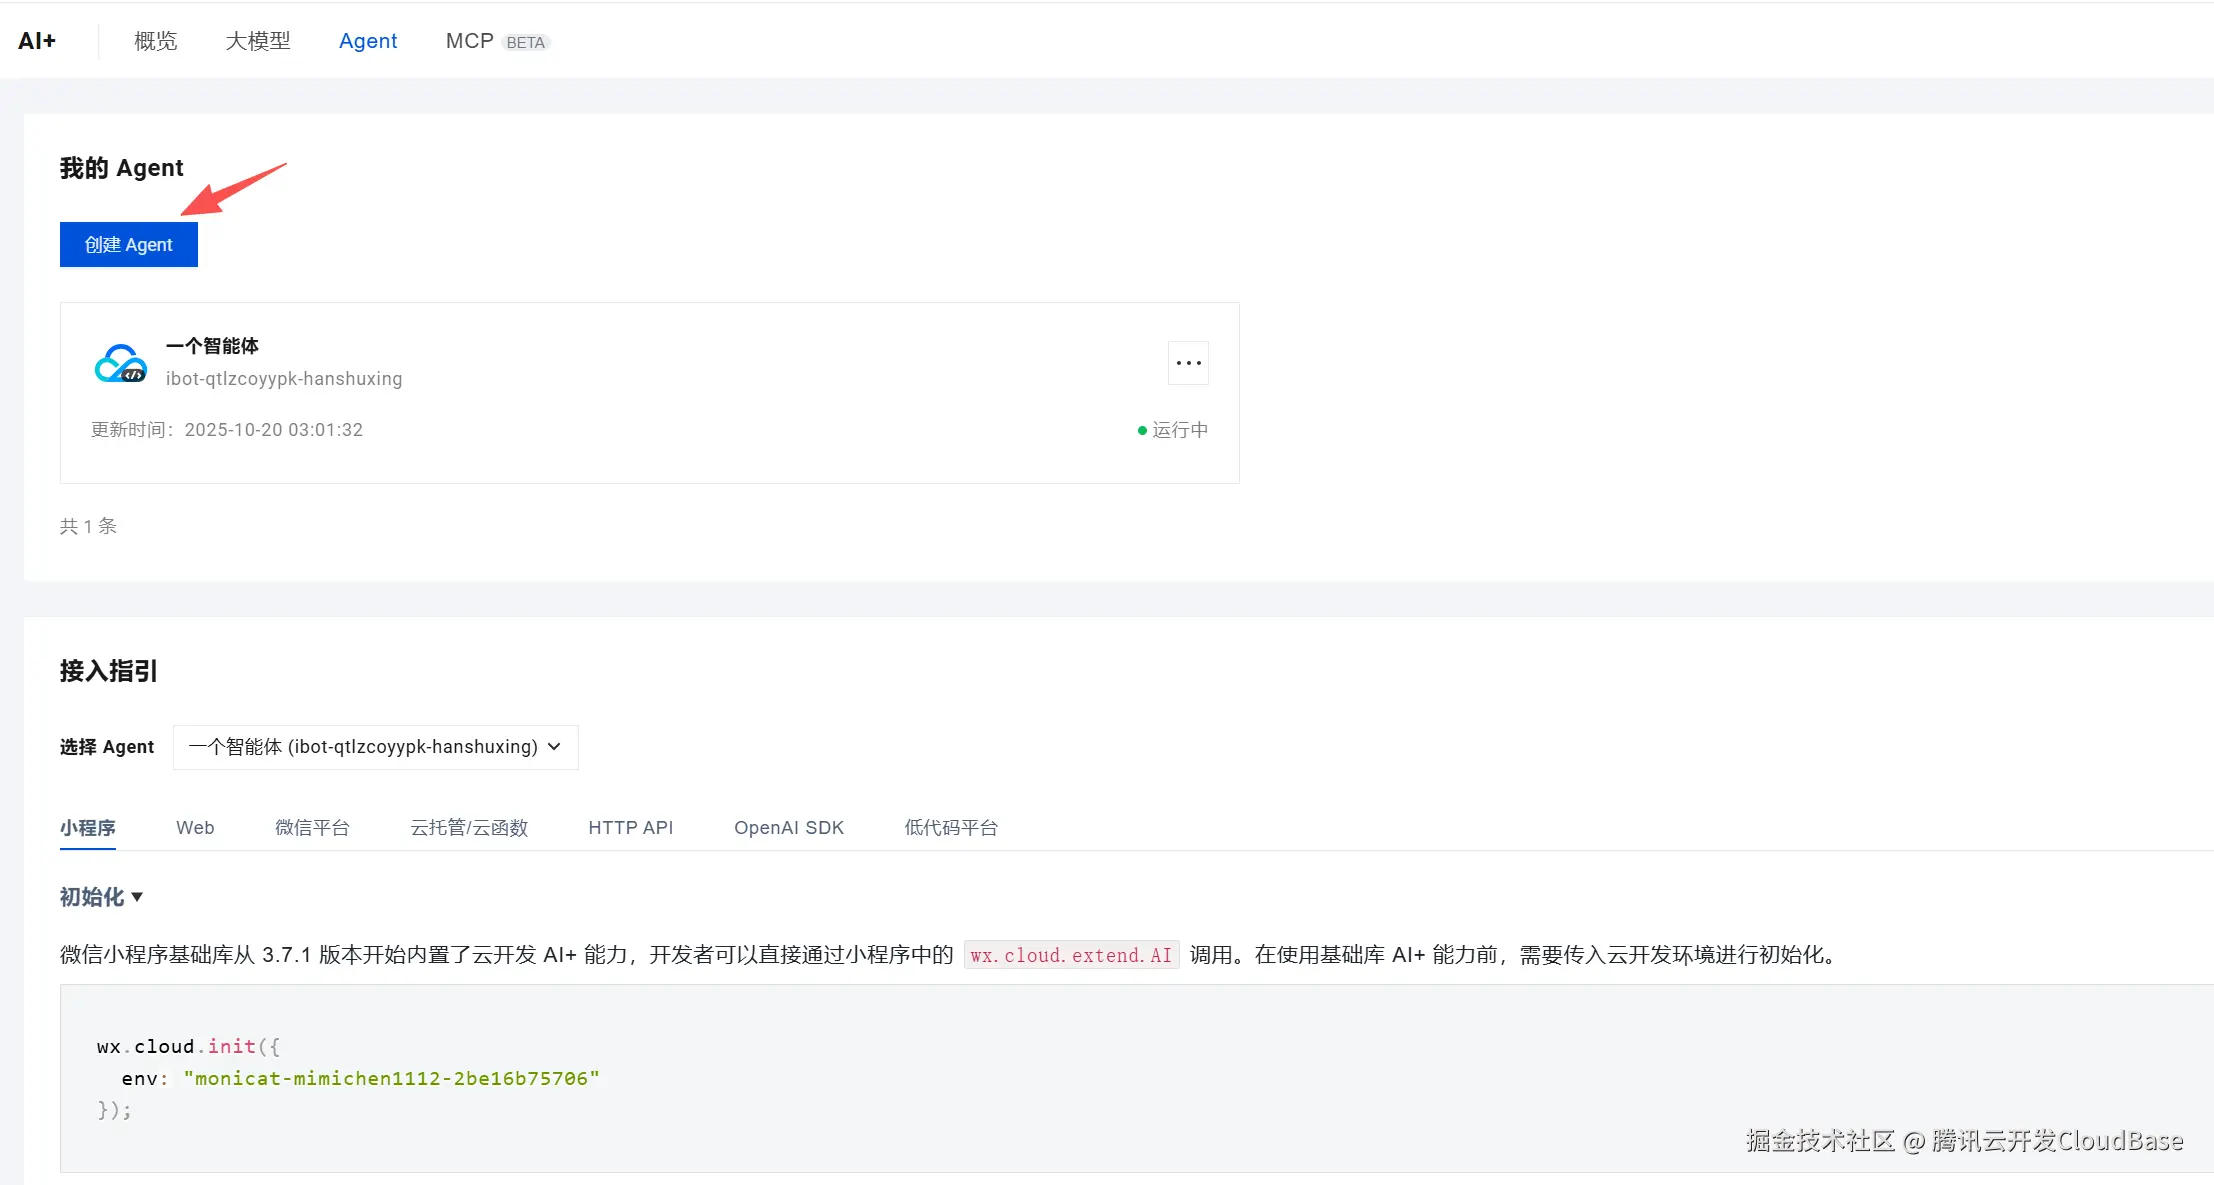This screenshot has width=2214, height=1185.
Task: Click the 一个智能体 agent avatar icon
Action: pos(120,362)
